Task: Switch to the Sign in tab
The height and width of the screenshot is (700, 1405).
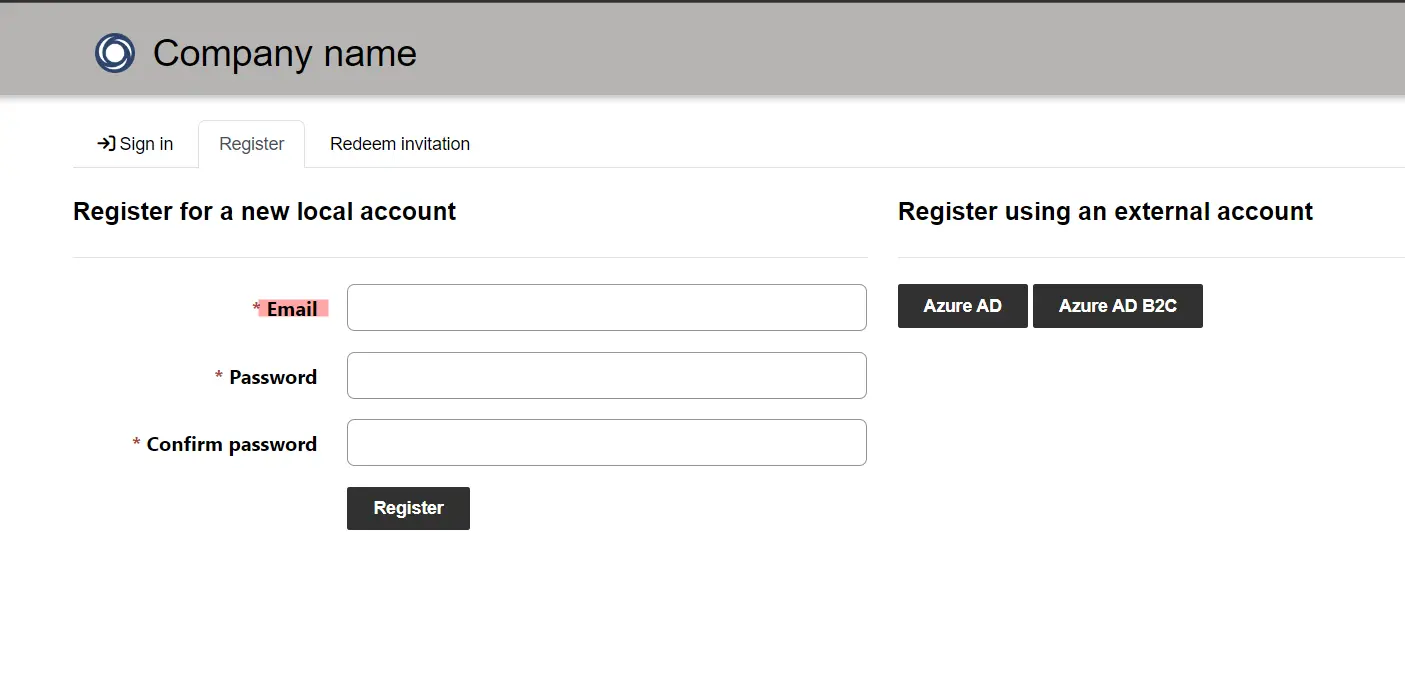Action: click(x=144, y=143)
